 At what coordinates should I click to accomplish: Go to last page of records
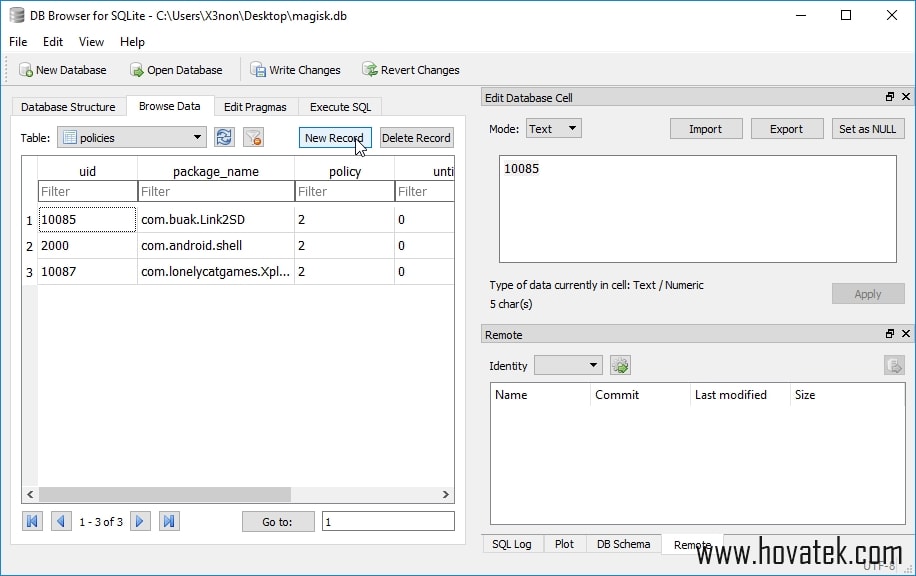pyautogui.click(x=169, y=521)
